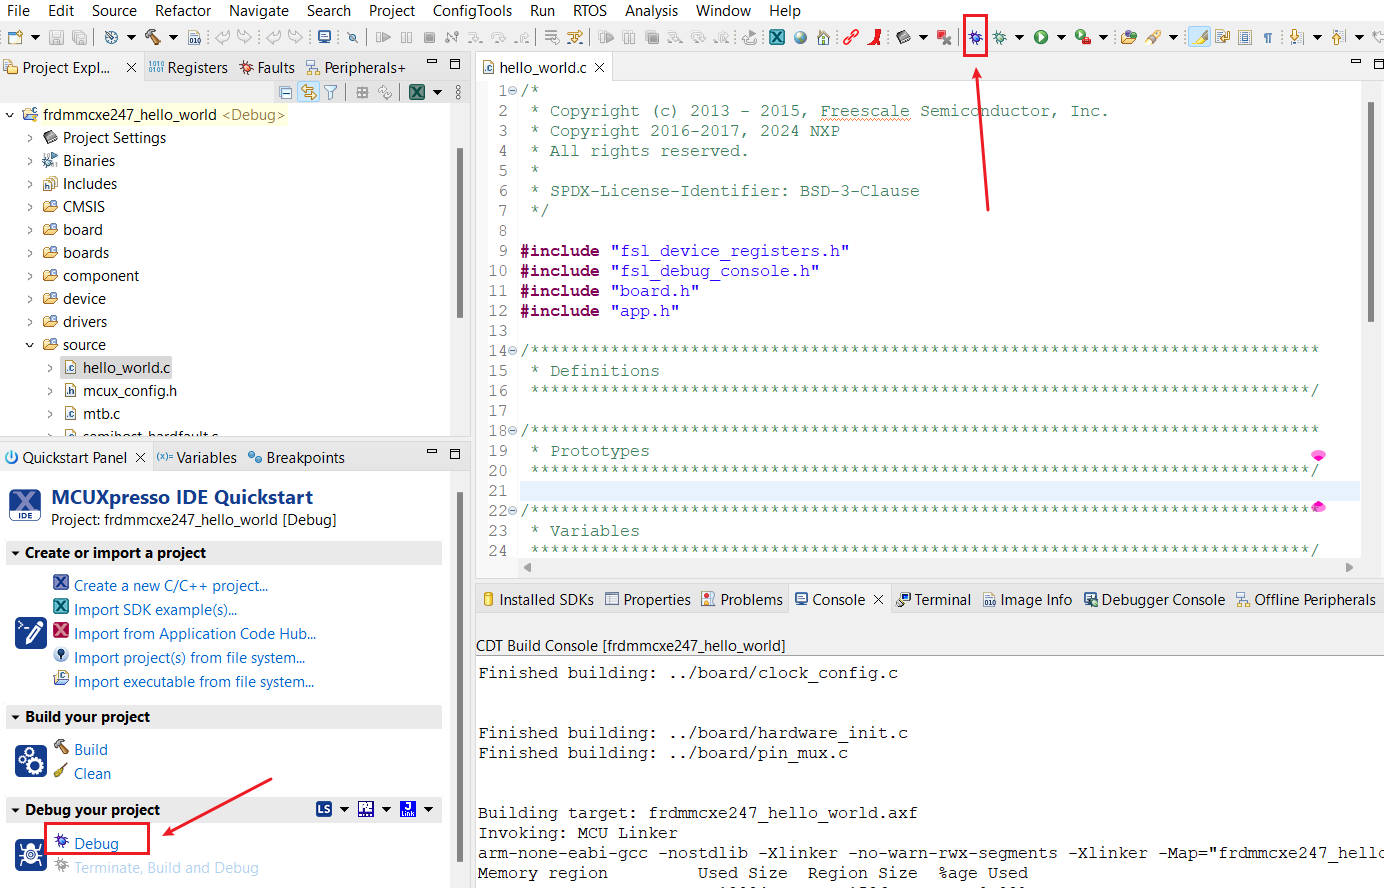Screen dimensions: 1384x888
Task: Expand the drivers folder in project tree
Action: [30, 322]
